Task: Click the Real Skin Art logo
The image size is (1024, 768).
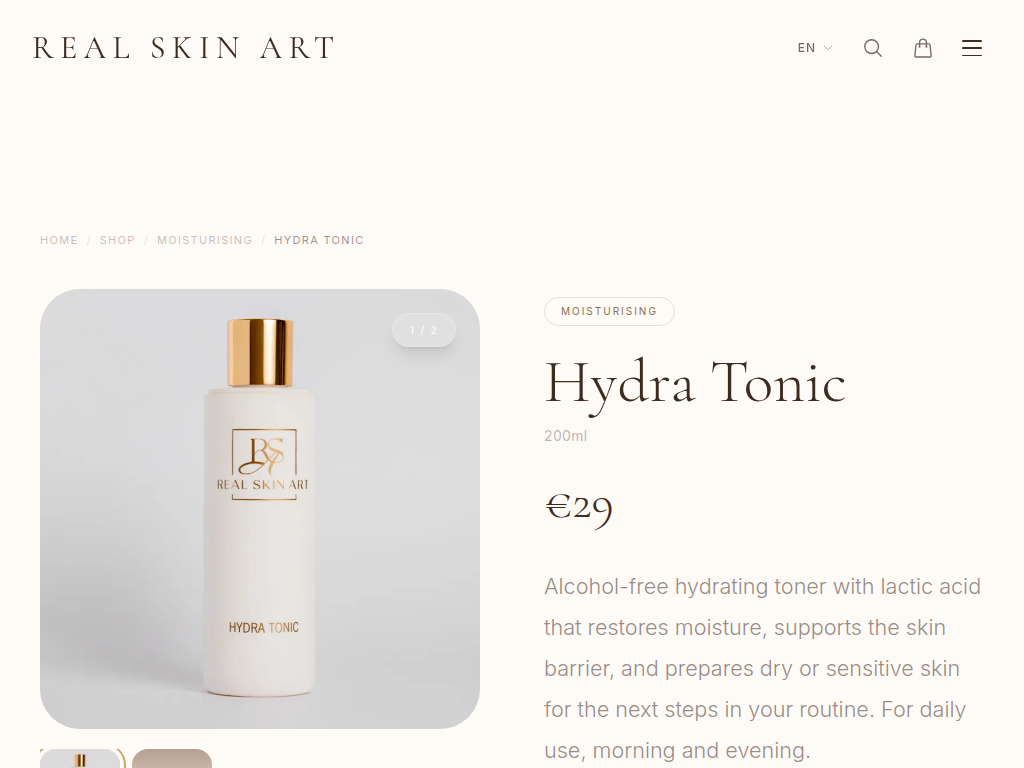Action: tap(184, 48)
